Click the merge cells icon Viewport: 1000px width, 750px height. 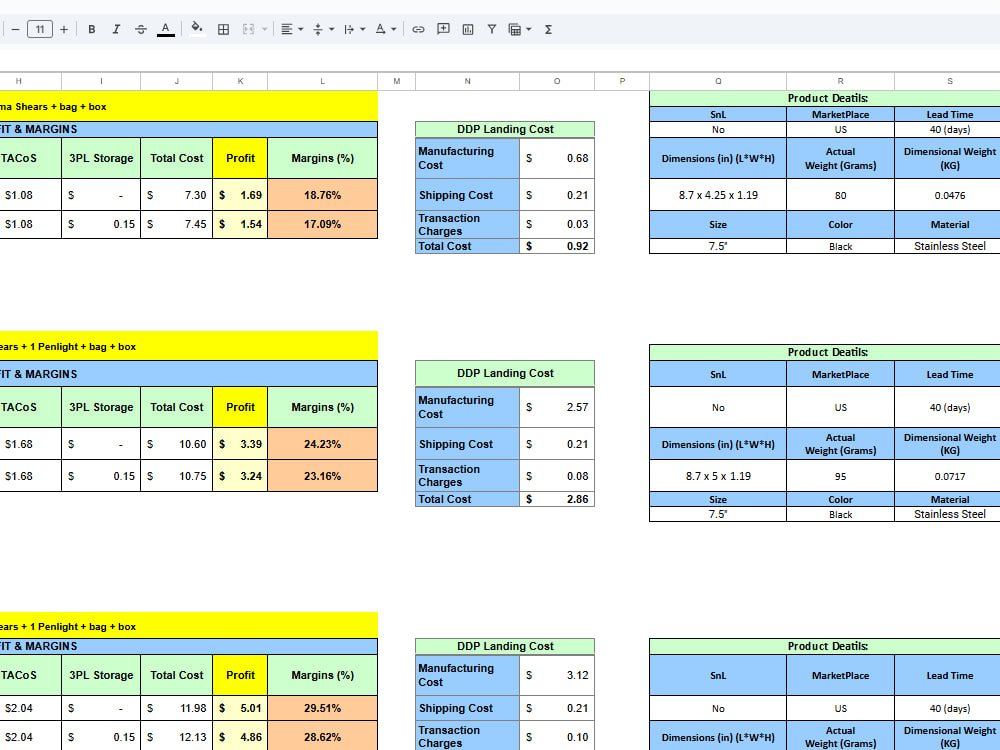[248, 29]
